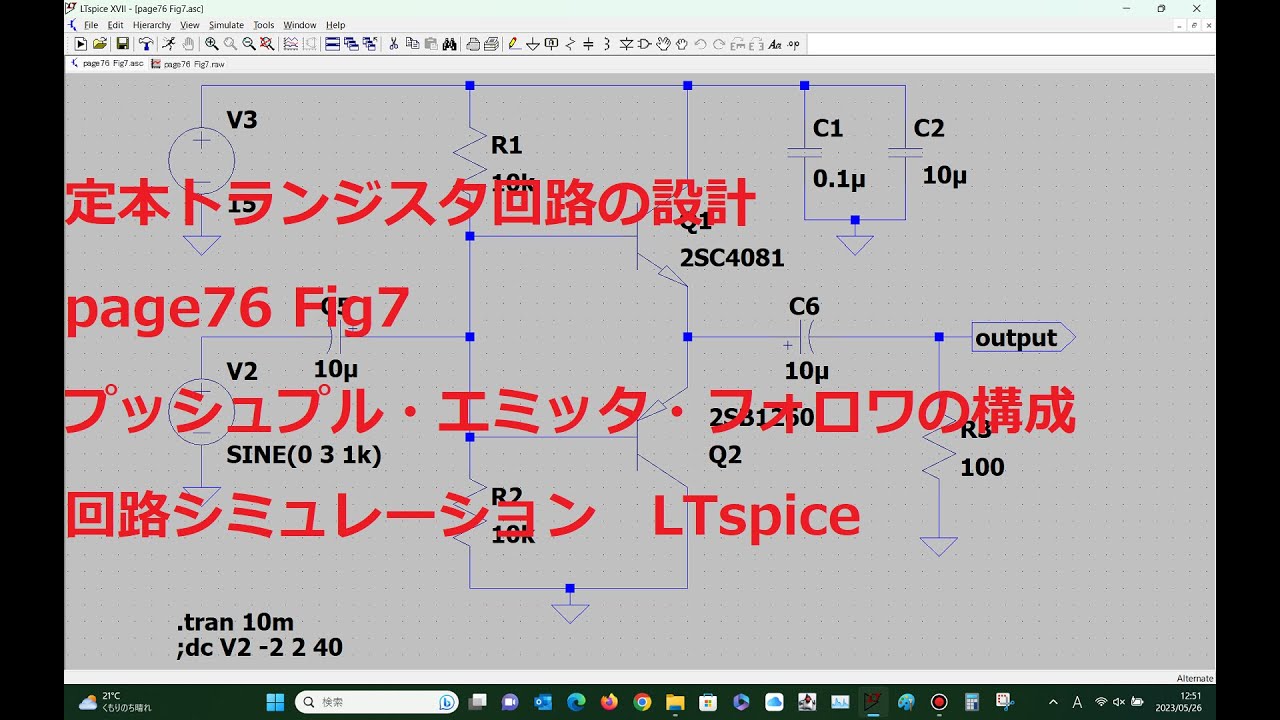Show hidden system tray icons

[x=1053, y=702]
